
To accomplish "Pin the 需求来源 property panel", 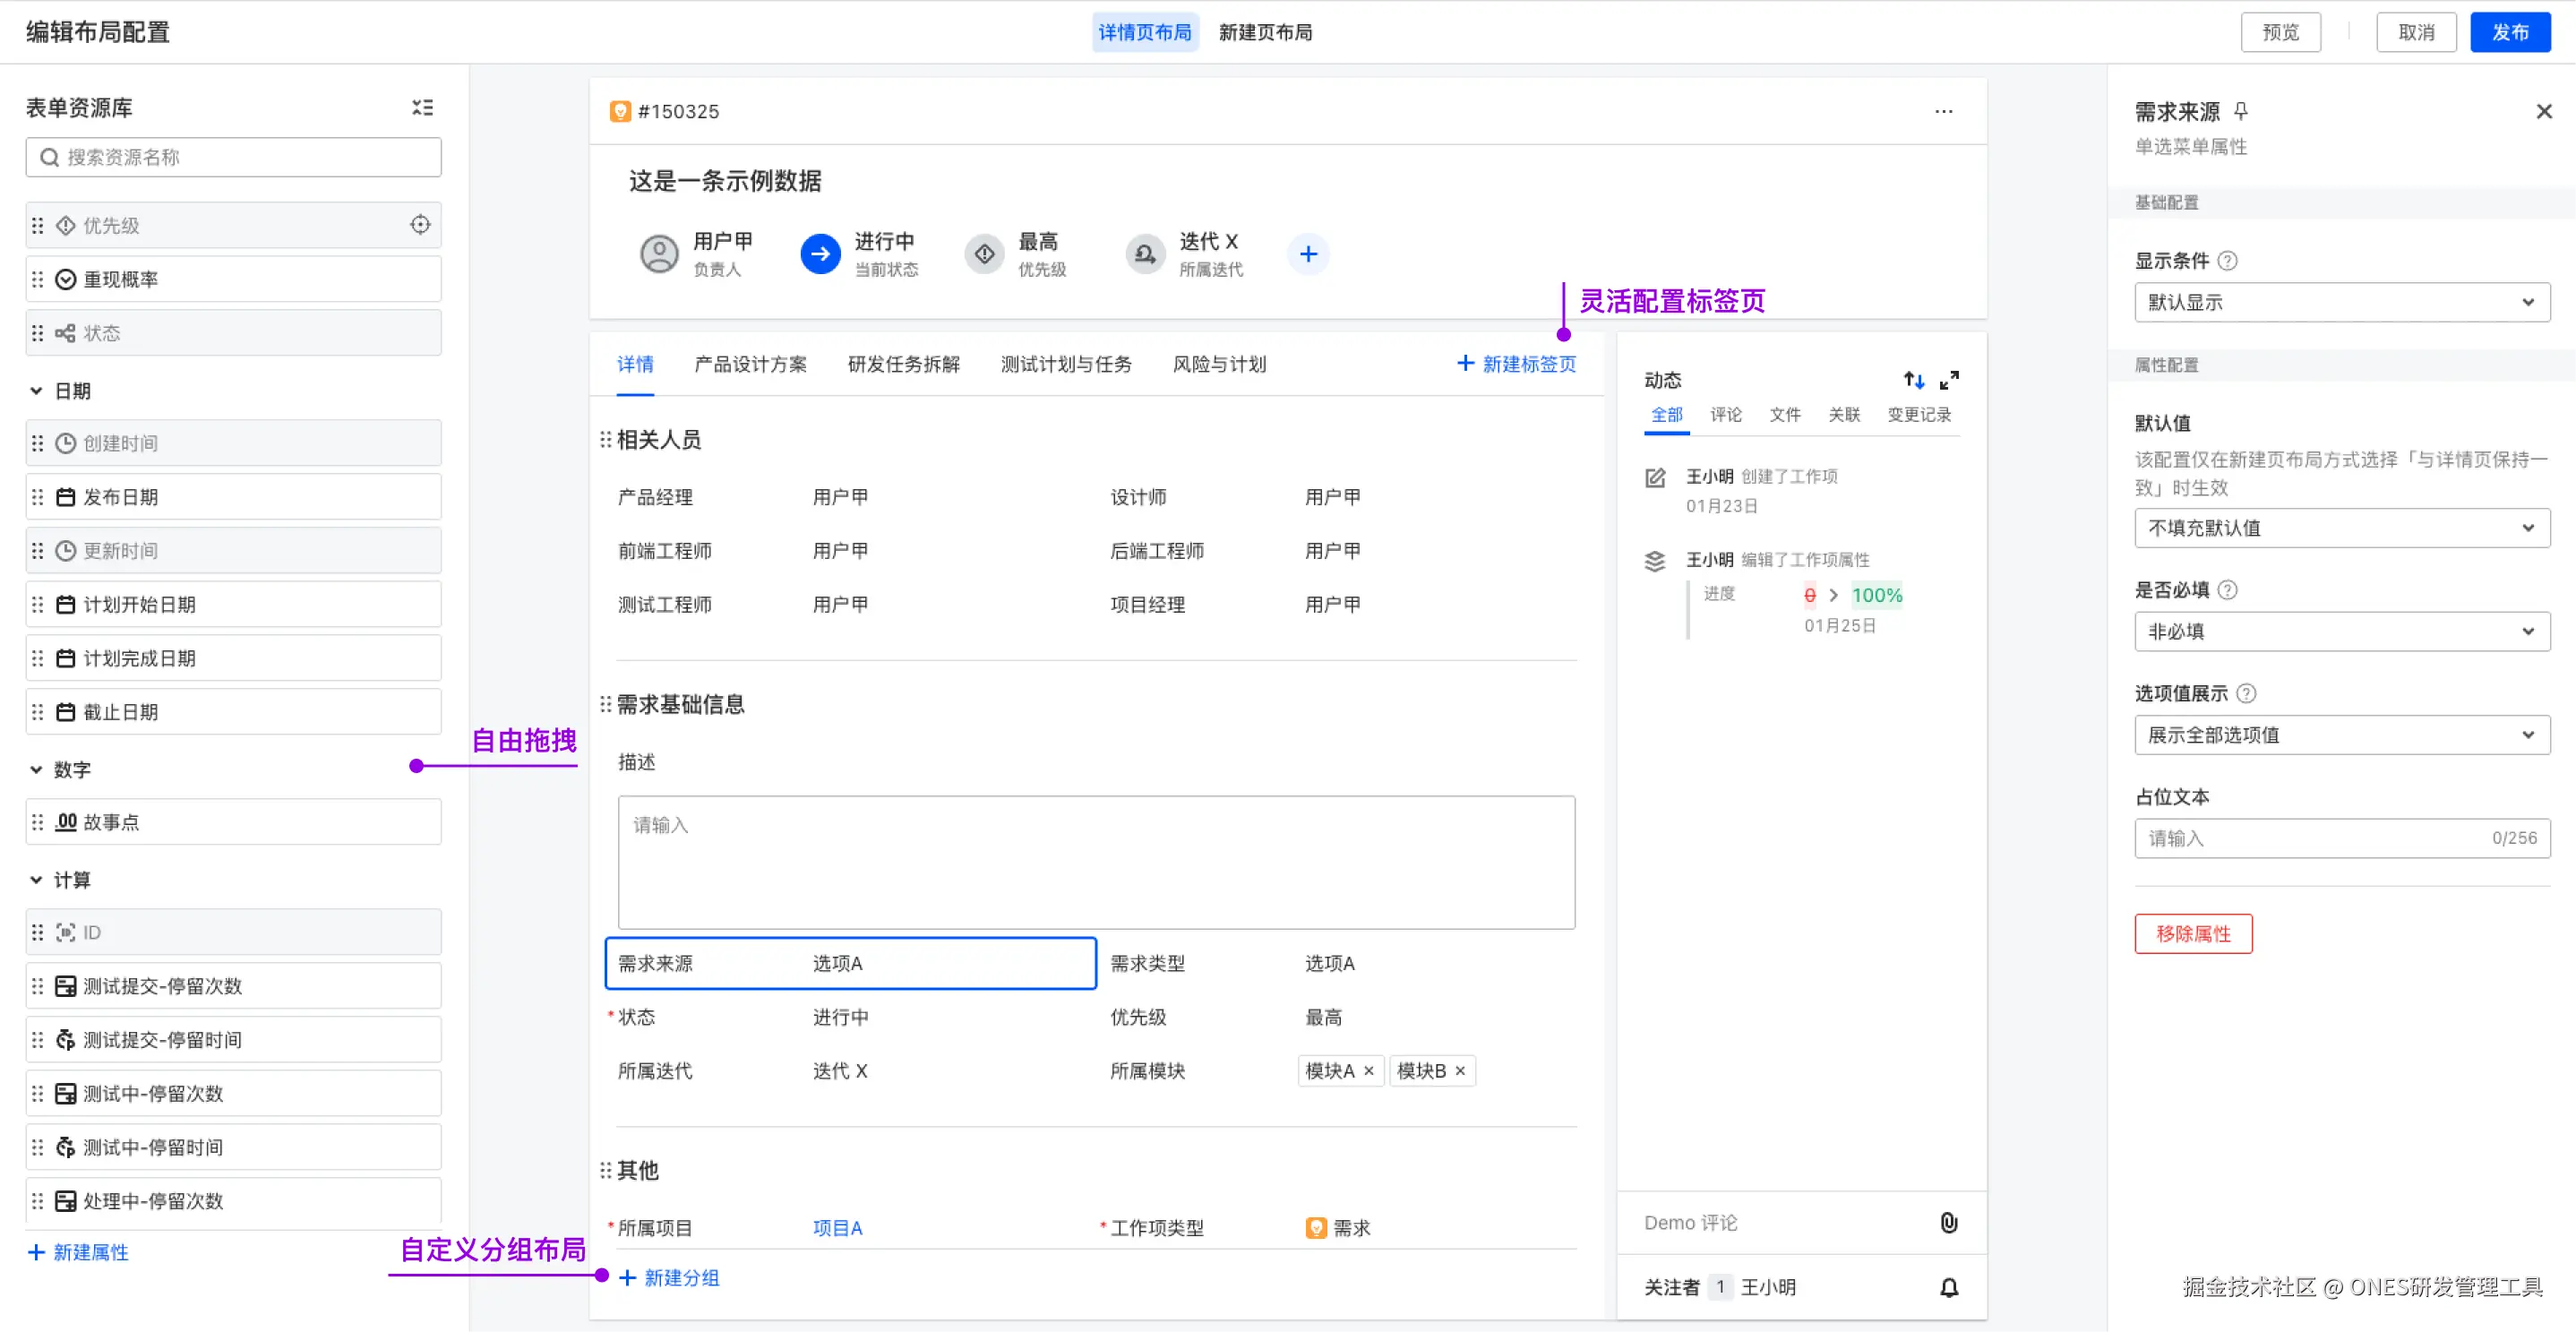I will coord(2241,111).
